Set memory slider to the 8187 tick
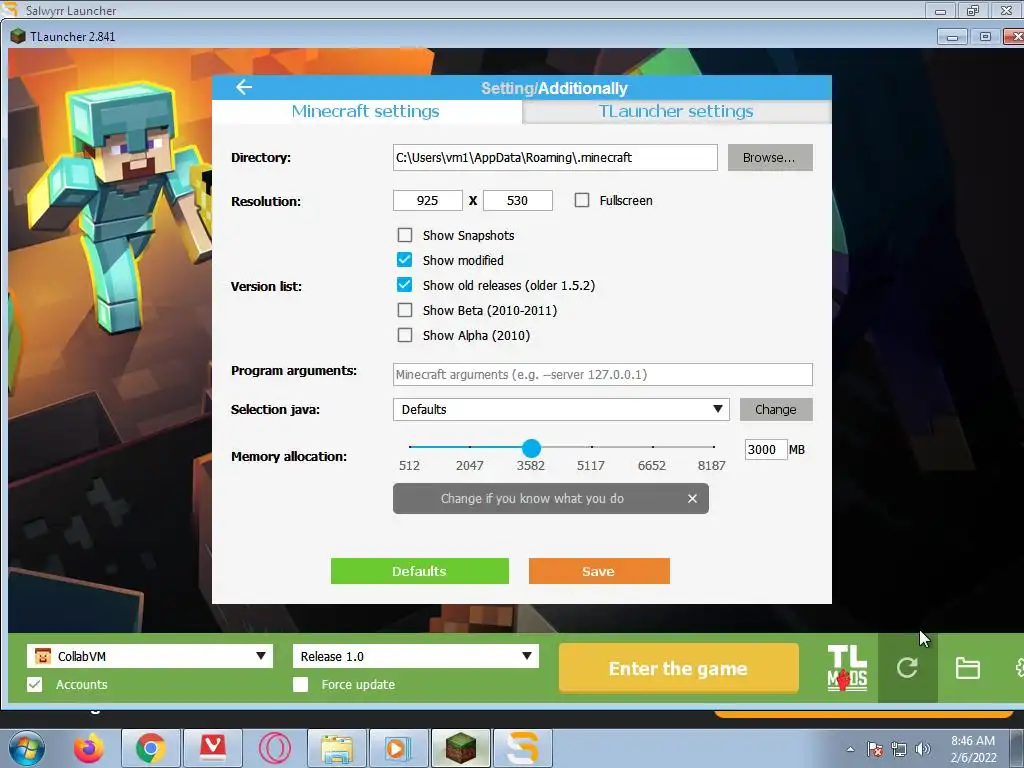1024x768 pixels. click(714, 447)
